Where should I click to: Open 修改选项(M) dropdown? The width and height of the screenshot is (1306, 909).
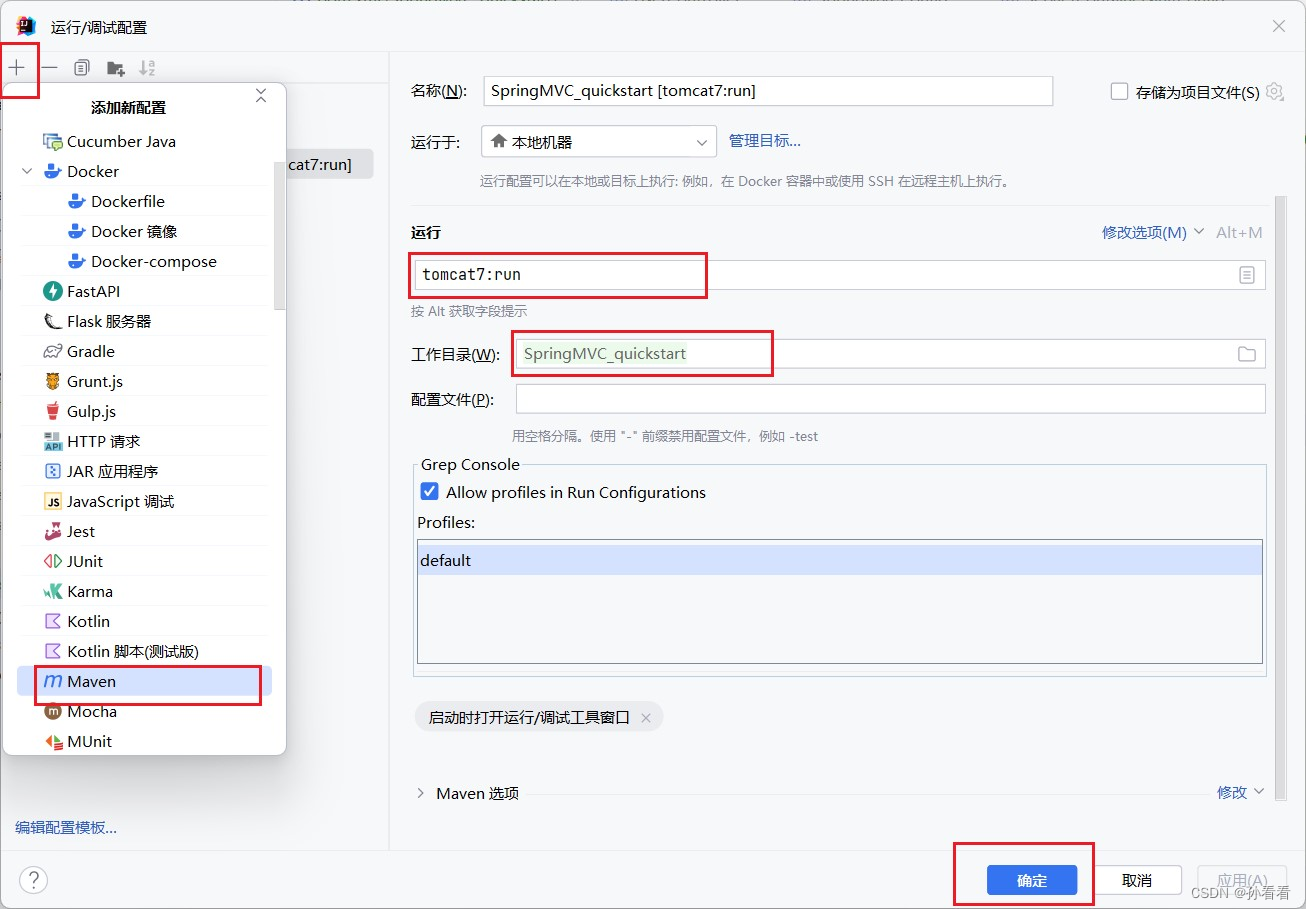1153,232
